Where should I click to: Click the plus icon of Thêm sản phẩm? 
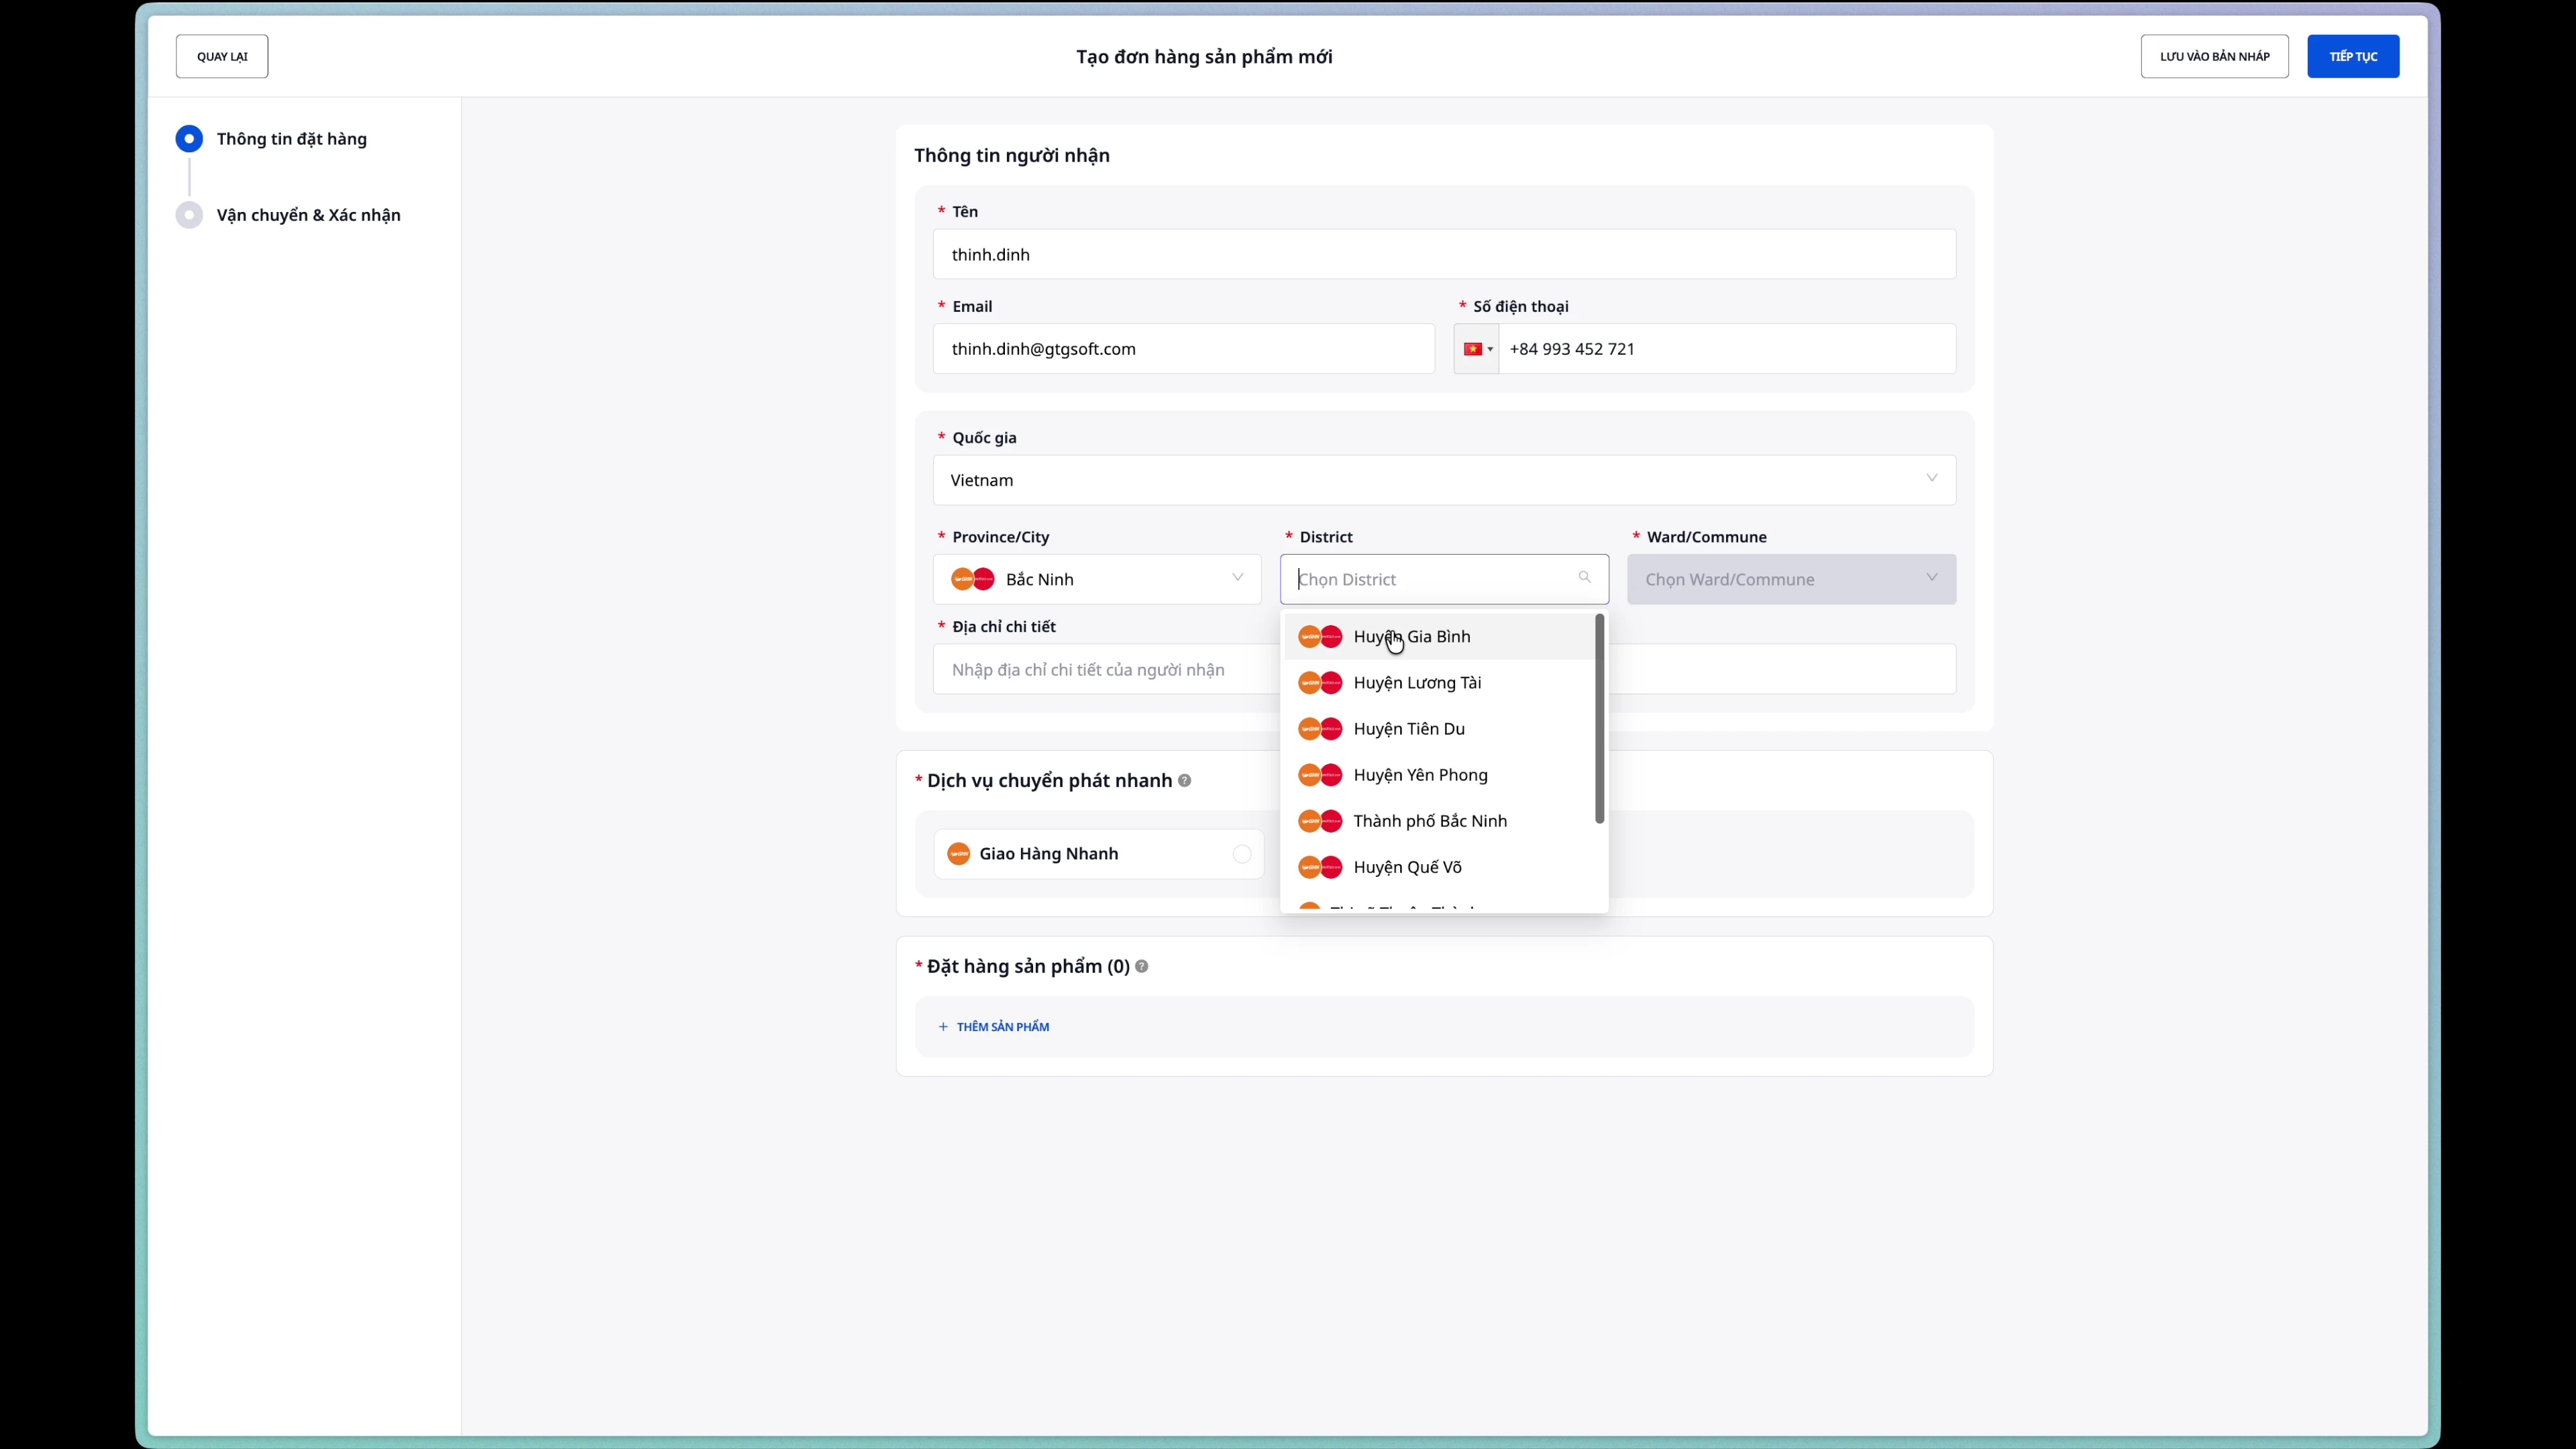point(943,1027)
